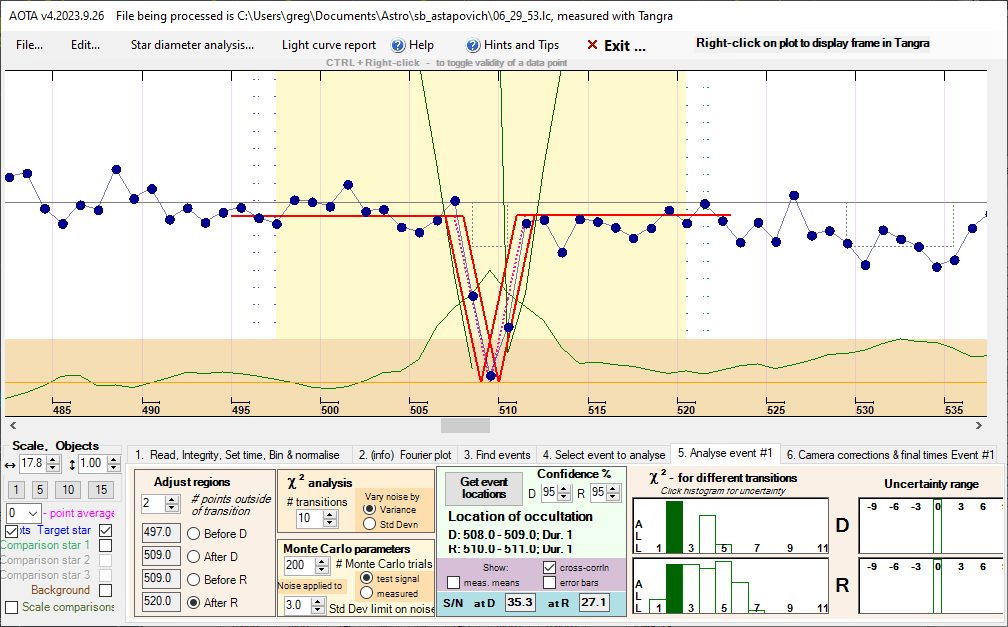Open Star diameter analysis menu
1008x627 pixels.
click(x=192, y=45)
